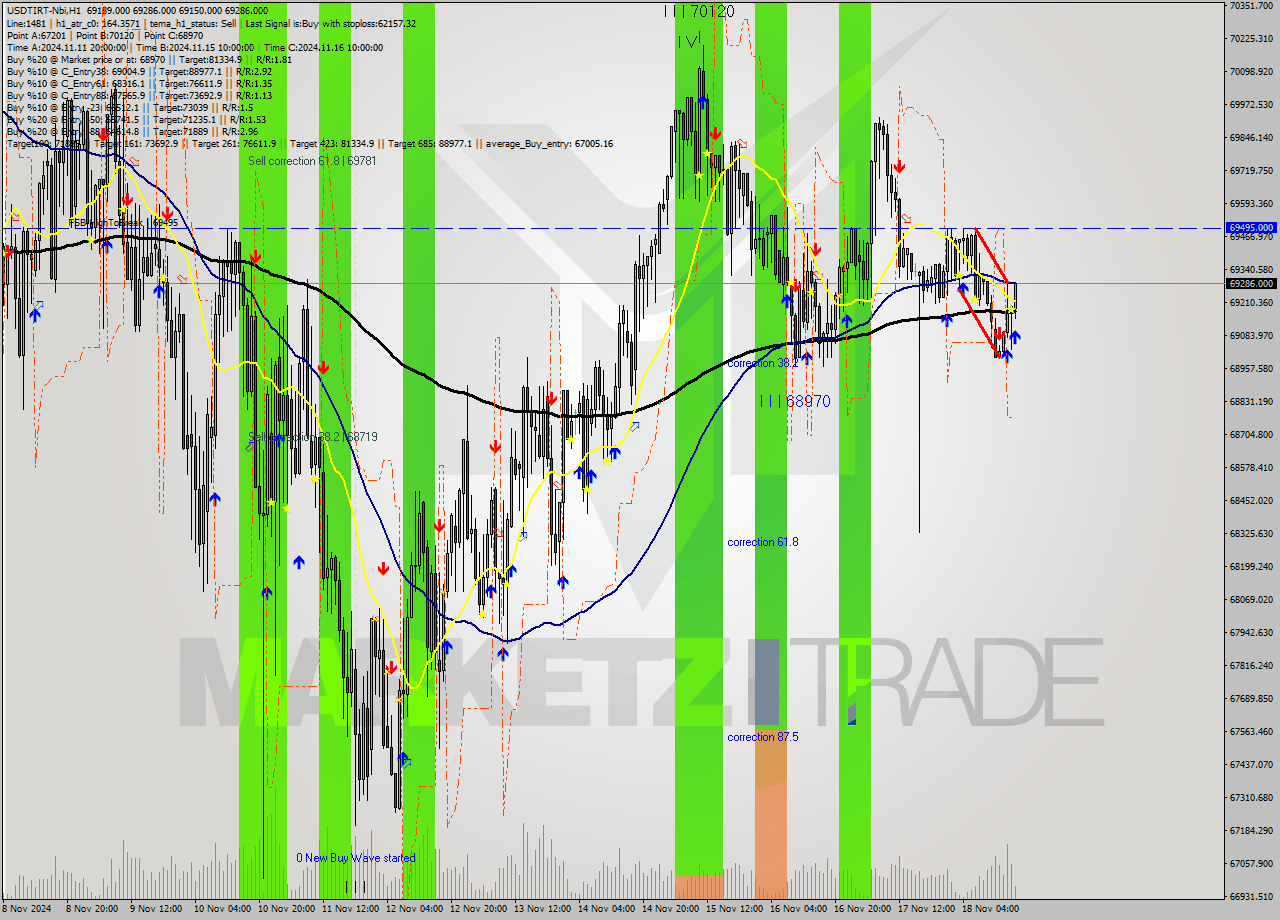
Task: Click '0 New Buy Wave started' label
Action: coord(355,858)
